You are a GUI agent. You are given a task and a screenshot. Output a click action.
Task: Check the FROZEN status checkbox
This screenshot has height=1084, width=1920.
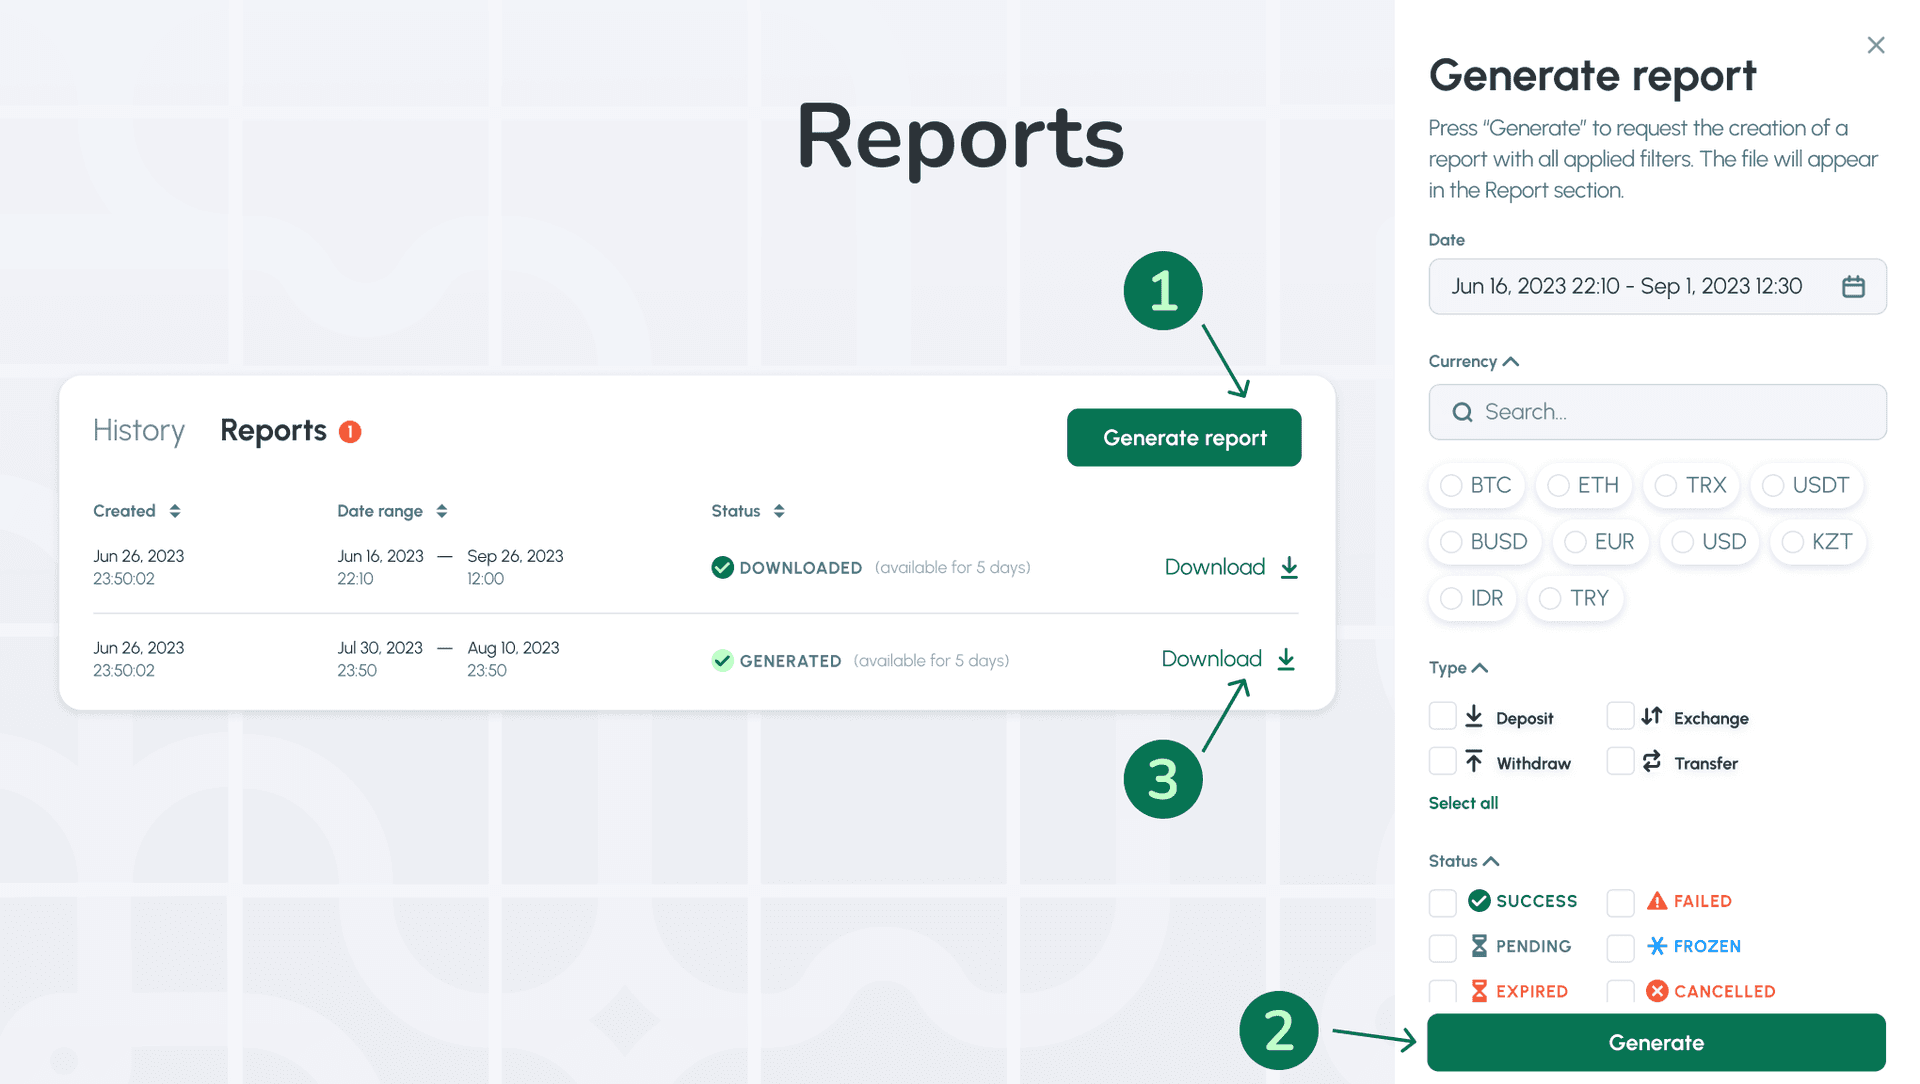pyautogui.click(x=1620, y=947)
